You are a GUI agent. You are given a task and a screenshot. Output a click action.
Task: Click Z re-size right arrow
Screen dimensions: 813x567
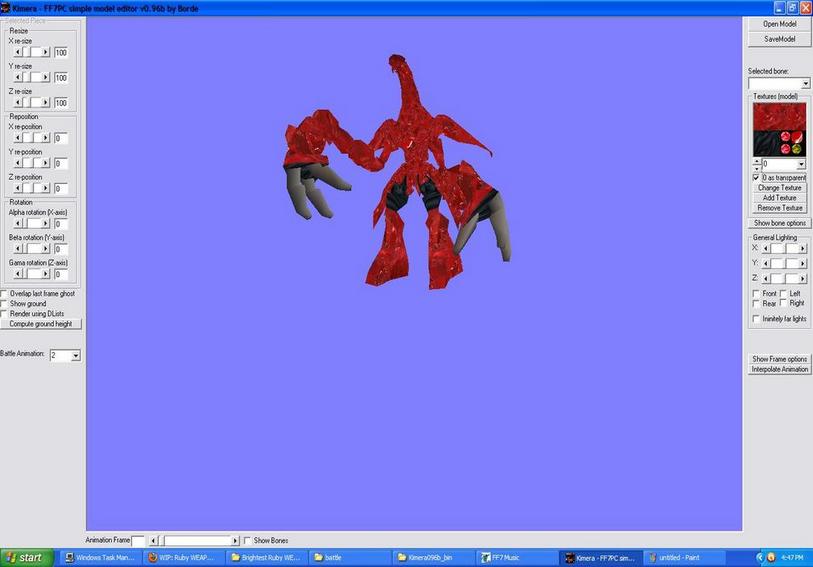[46, 103]
